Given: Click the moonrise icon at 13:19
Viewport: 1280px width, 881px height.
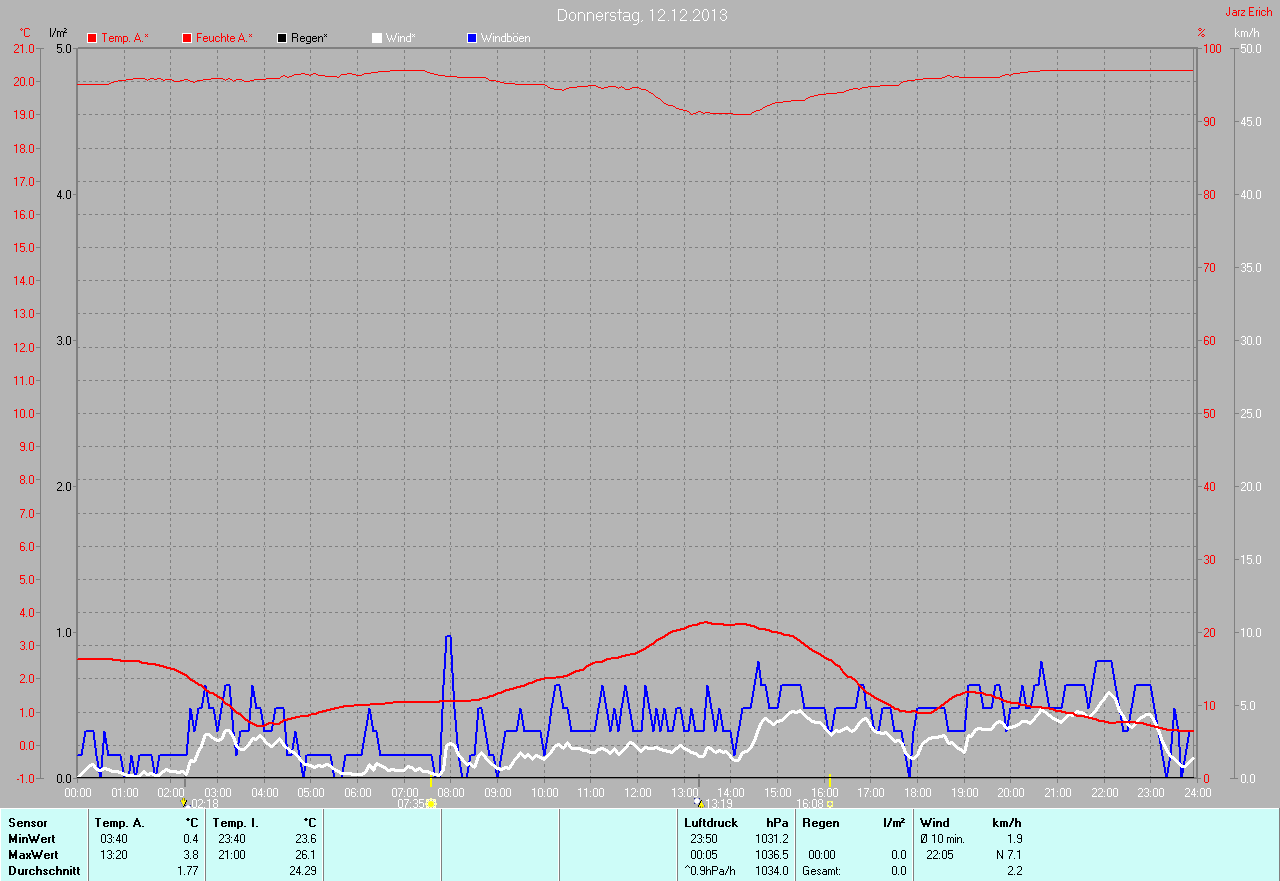Looking at the screenshot, I should tap(698, 802).
